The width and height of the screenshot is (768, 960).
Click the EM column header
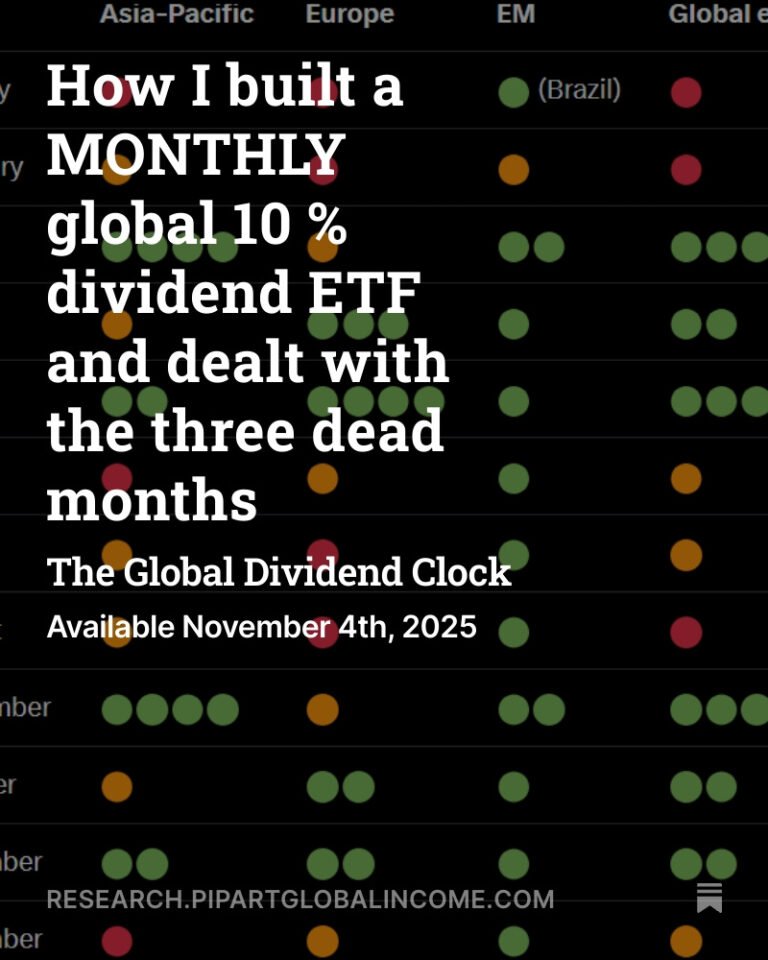coord(515,14)
